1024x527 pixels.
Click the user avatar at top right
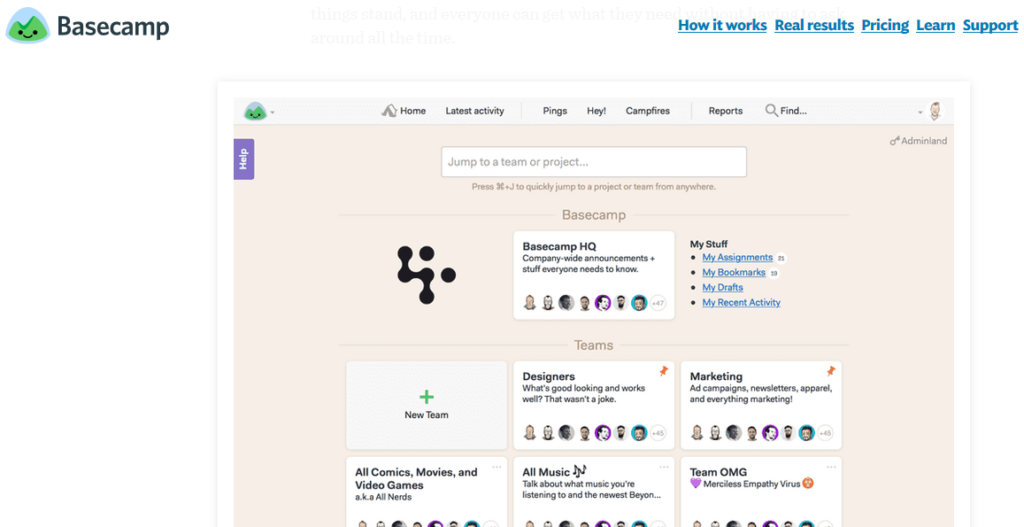[936, 111]
